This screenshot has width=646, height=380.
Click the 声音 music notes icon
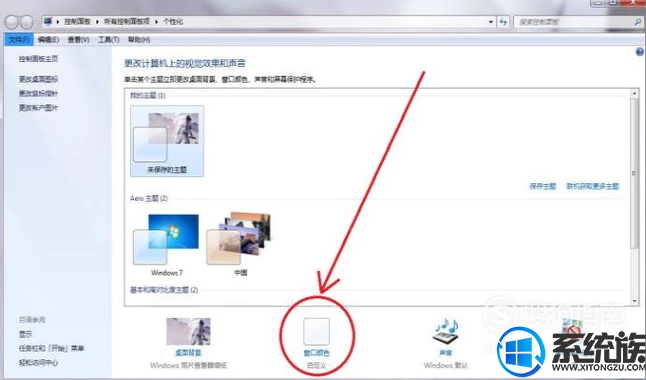point(445,331)
